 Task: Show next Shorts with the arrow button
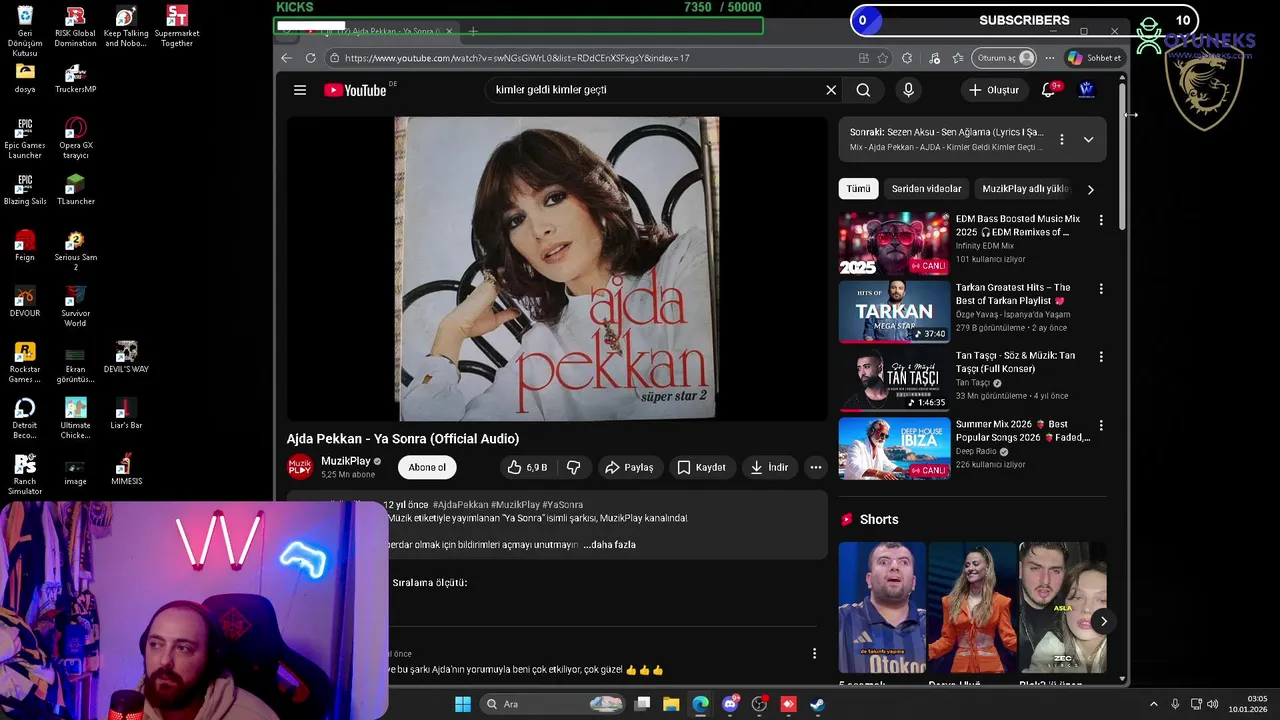click(1103, 621)
